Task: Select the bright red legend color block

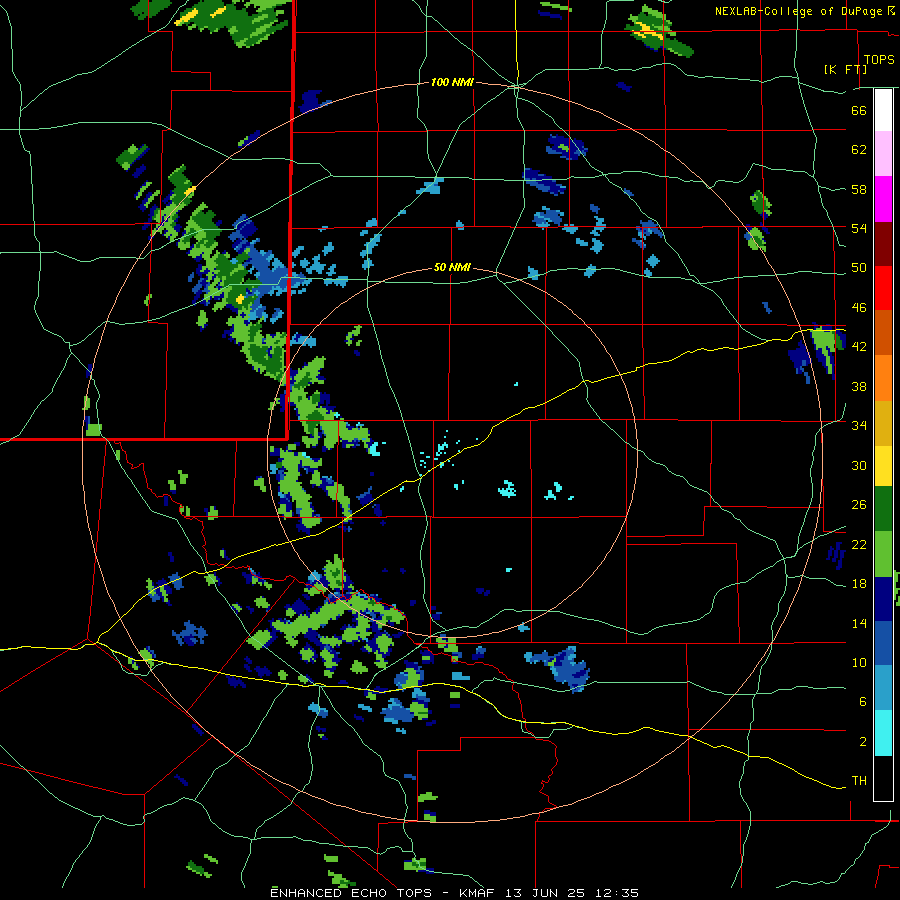Action: pyautogui.click(x=883, y=288)
